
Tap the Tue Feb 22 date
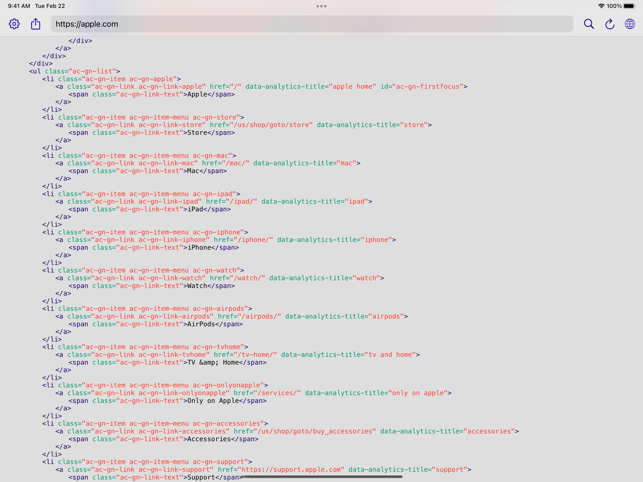[x=50, y=6]
